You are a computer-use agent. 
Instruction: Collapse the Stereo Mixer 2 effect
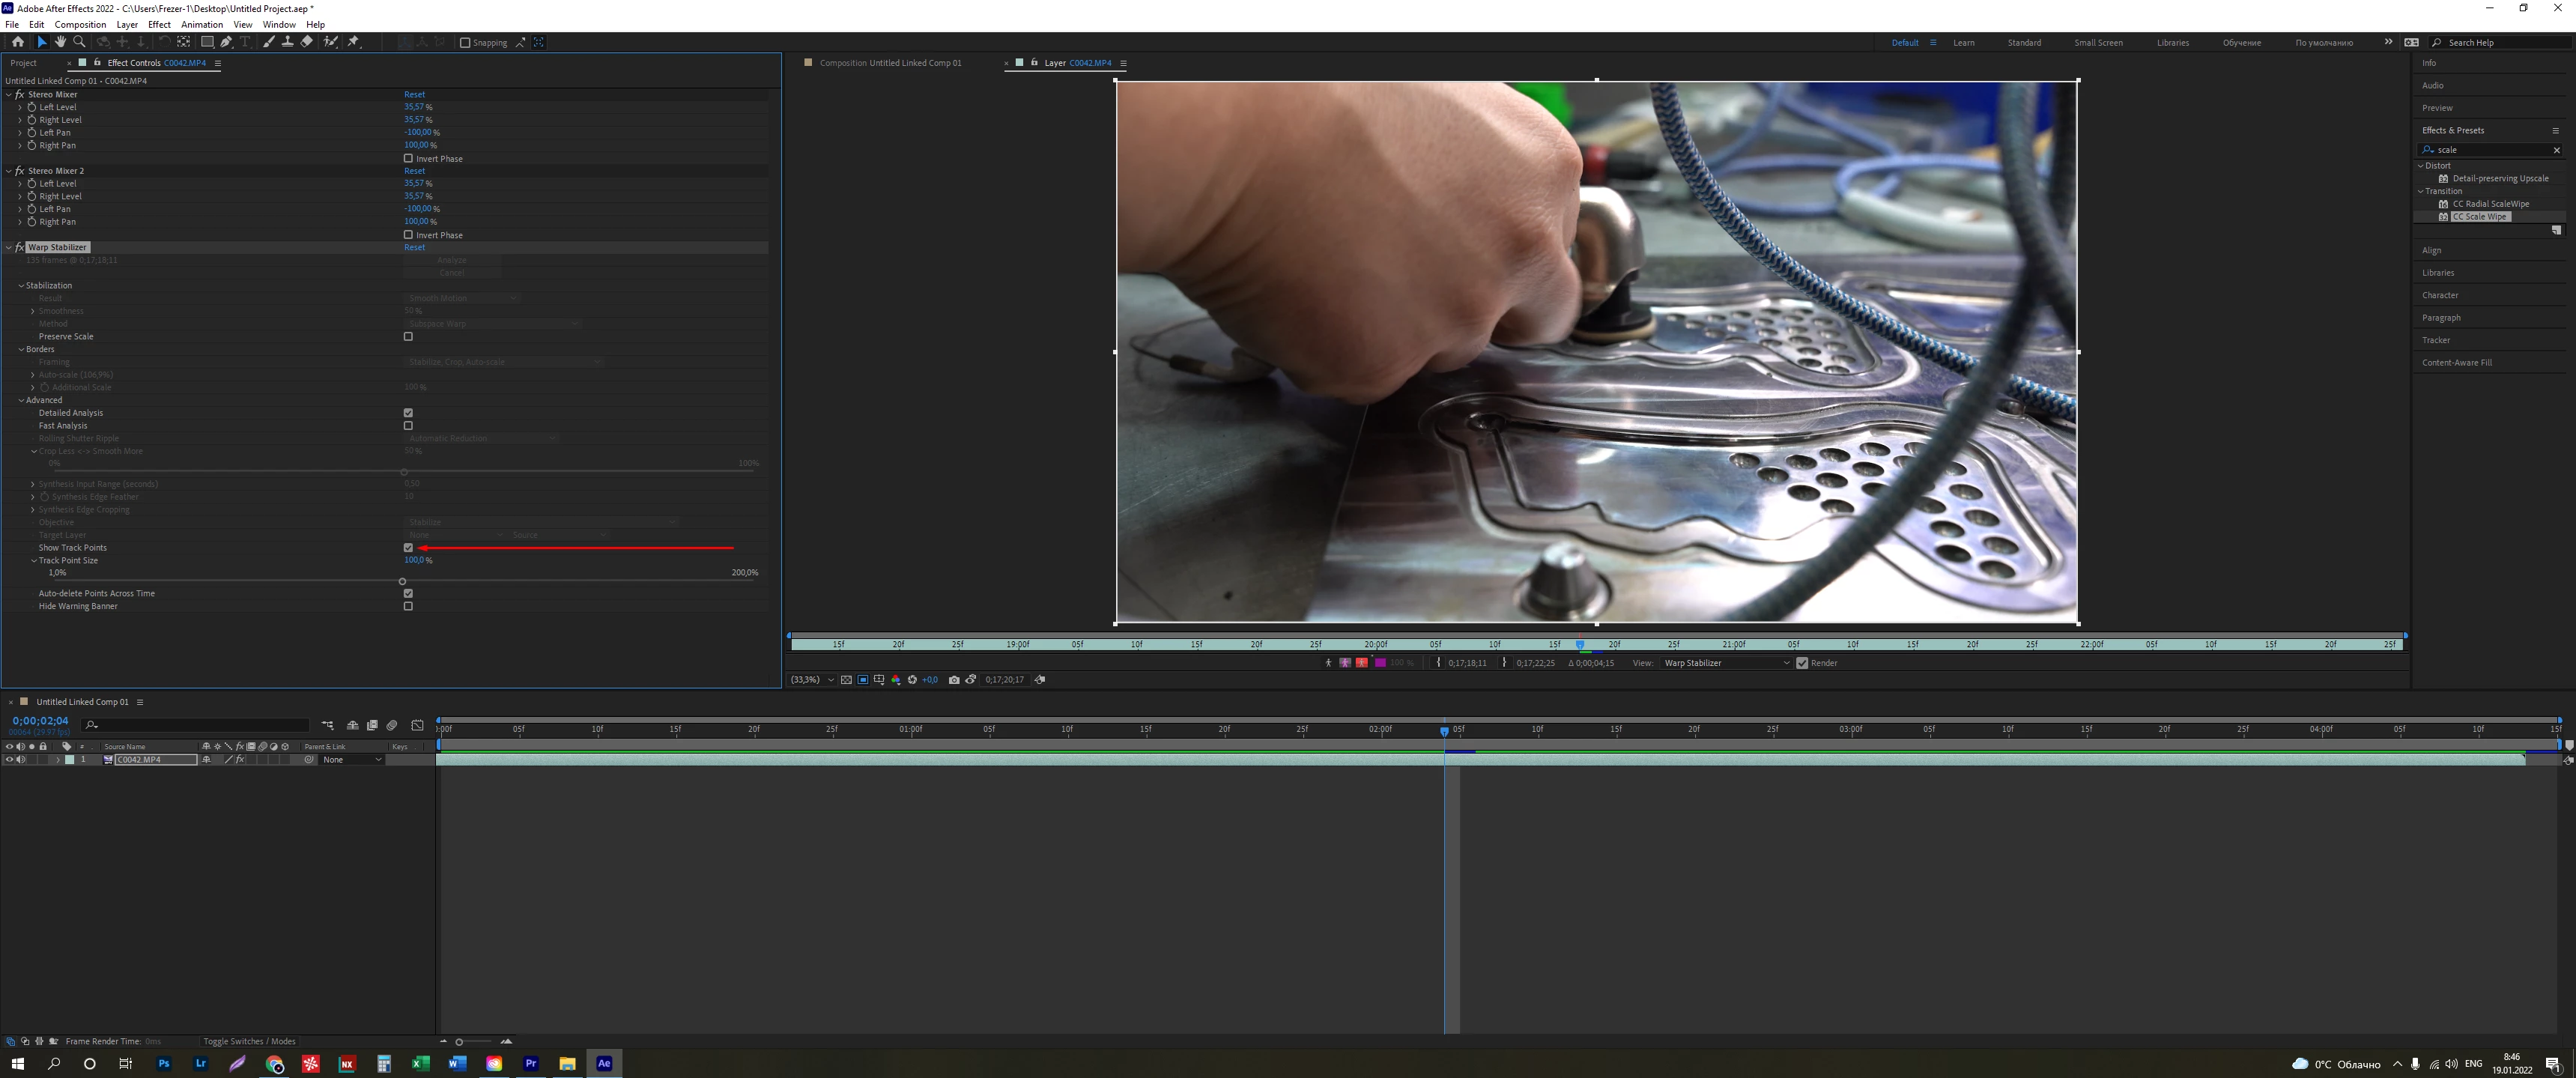pos(9,171)
